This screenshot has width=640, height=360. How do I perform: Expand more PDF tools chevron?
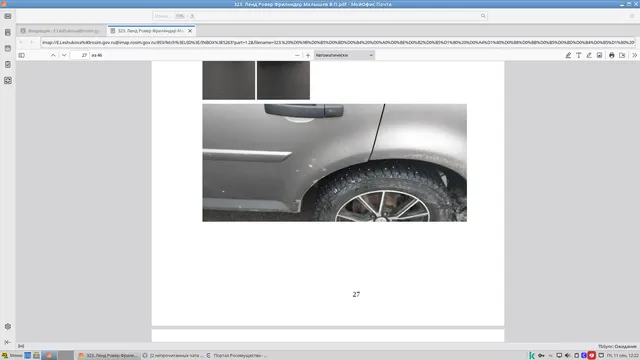coord(634,55)
